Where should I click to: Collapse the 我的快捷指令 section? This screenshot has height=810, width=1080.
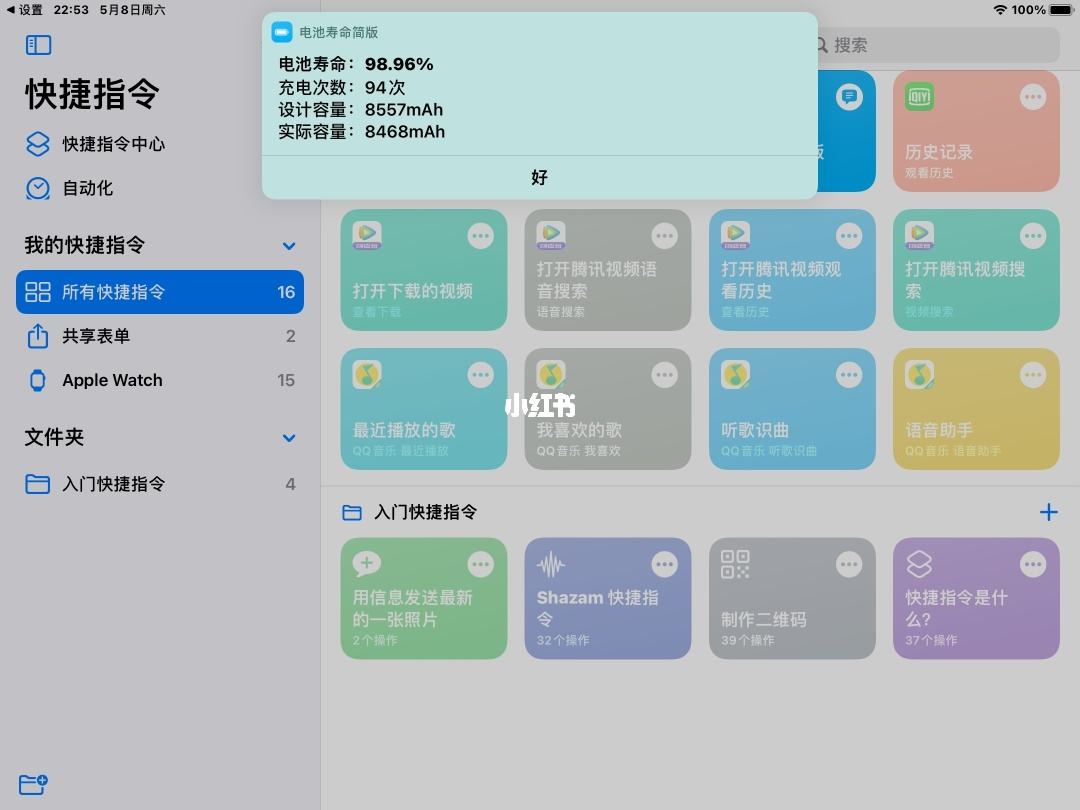(x=289, y=245)
